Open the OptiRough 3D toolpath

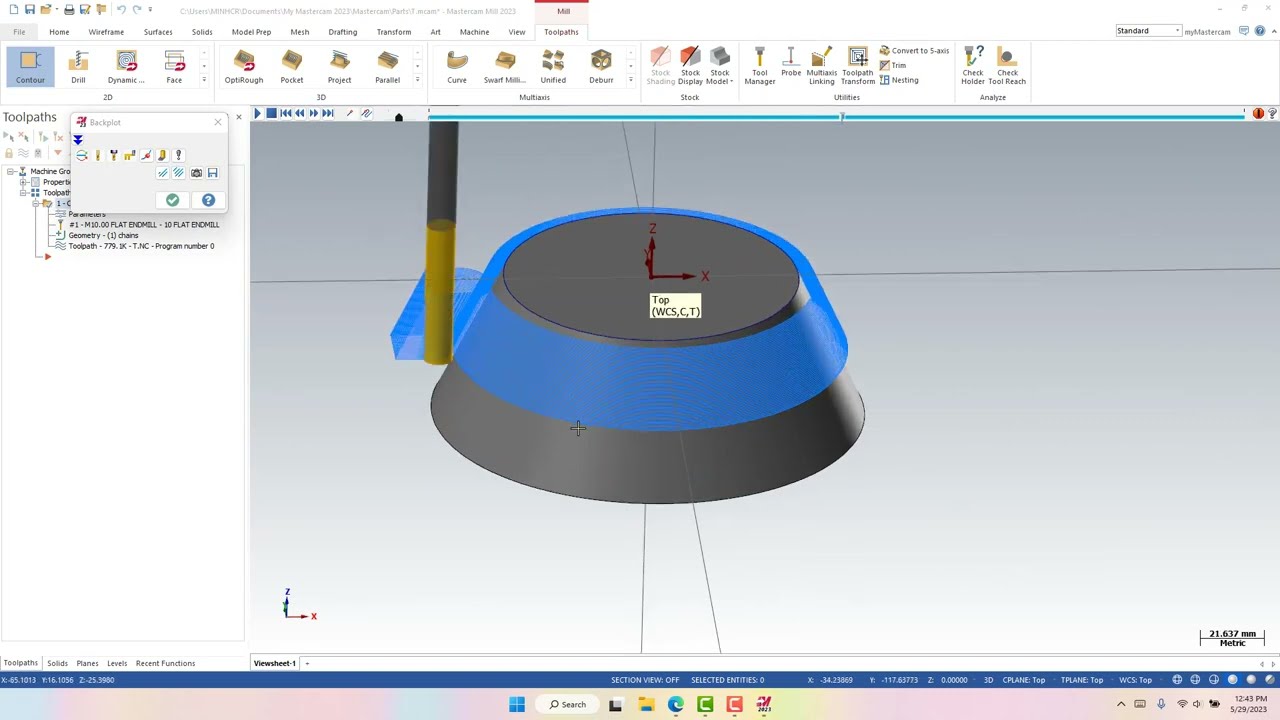244,68
